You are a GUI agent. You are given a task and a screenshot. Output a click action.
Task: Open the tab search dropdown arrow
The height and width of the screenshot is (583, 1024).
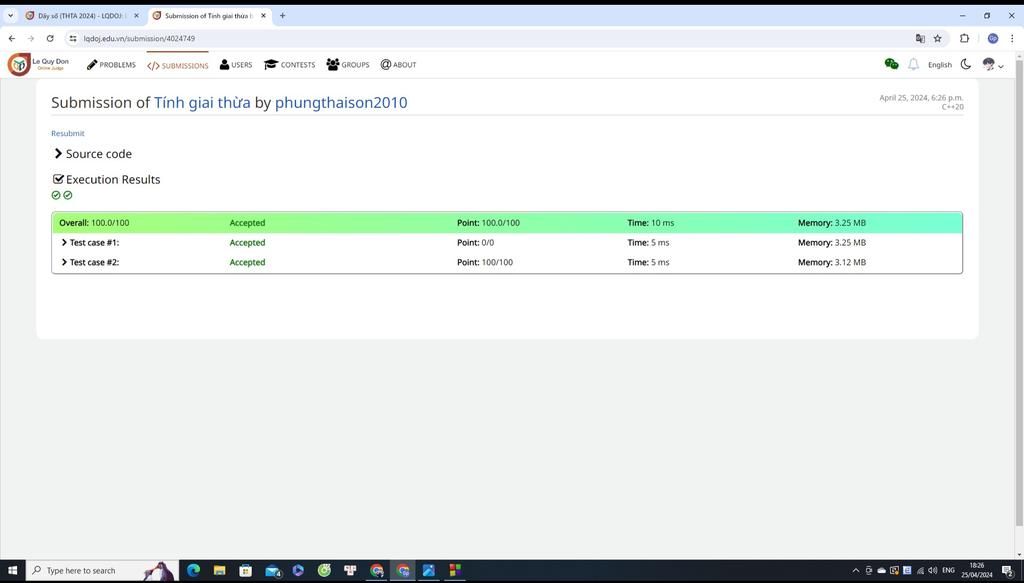pyautogui.click(x=10, y=16)
